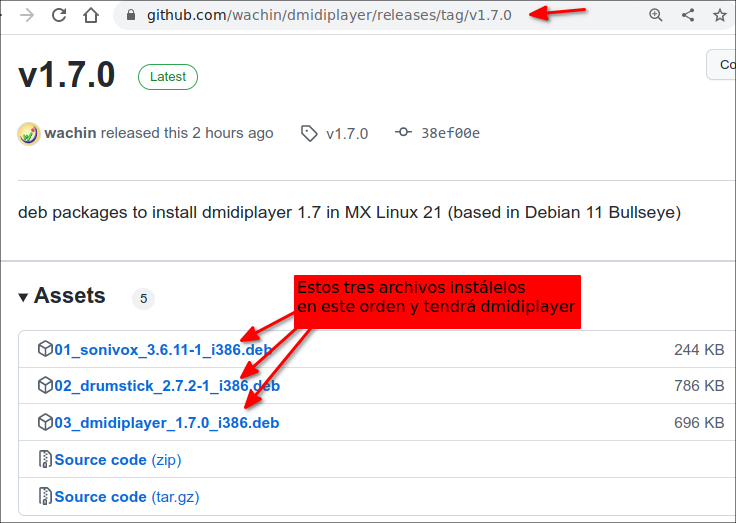Collapse the Assets section triangle
Viewport: 736px width, 523px height.
point(23,297)
